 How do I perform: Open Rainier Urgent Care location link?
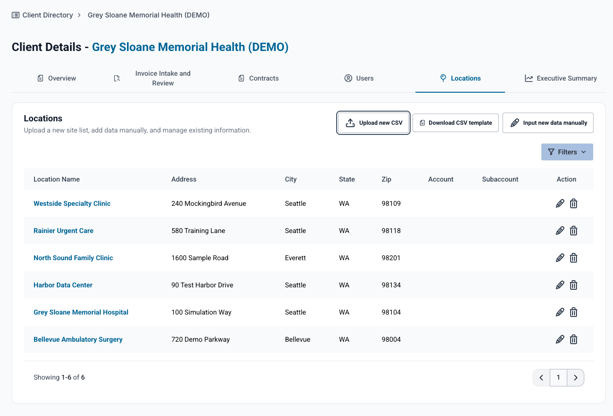(63, 231)
